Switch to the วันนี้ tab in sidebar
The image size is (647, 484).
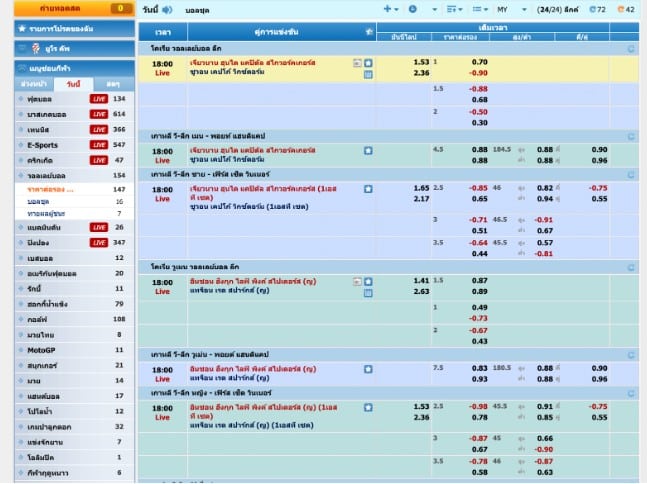[74, 84]
